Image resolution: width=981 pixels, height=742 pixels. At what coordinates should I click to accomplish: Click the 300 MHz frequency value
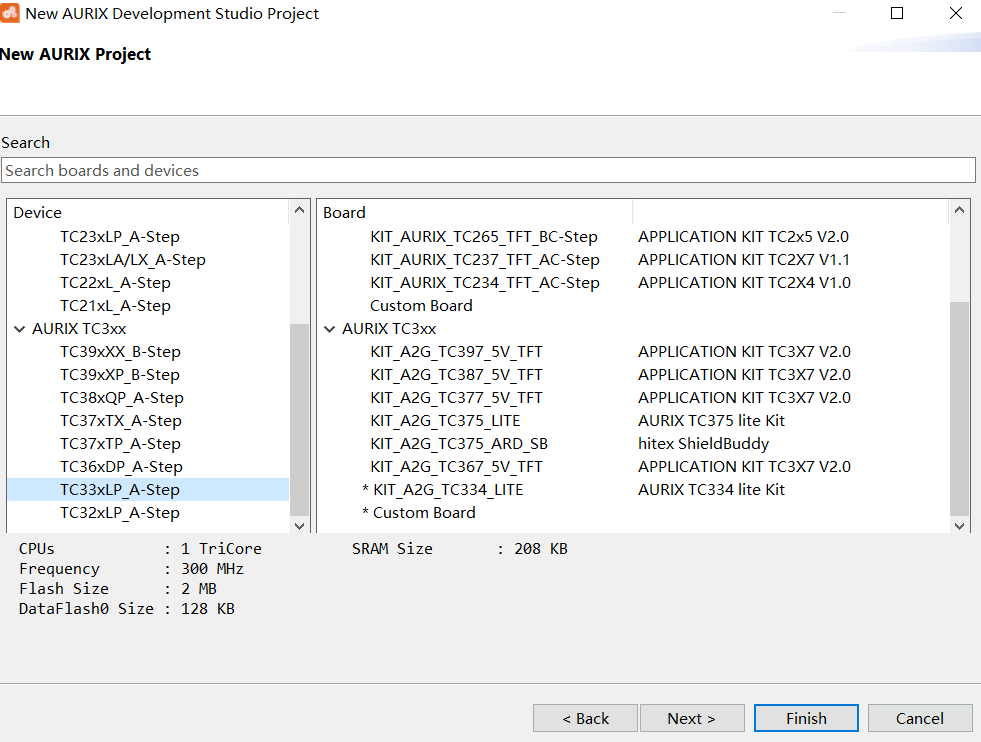click(x=212, y=569)
